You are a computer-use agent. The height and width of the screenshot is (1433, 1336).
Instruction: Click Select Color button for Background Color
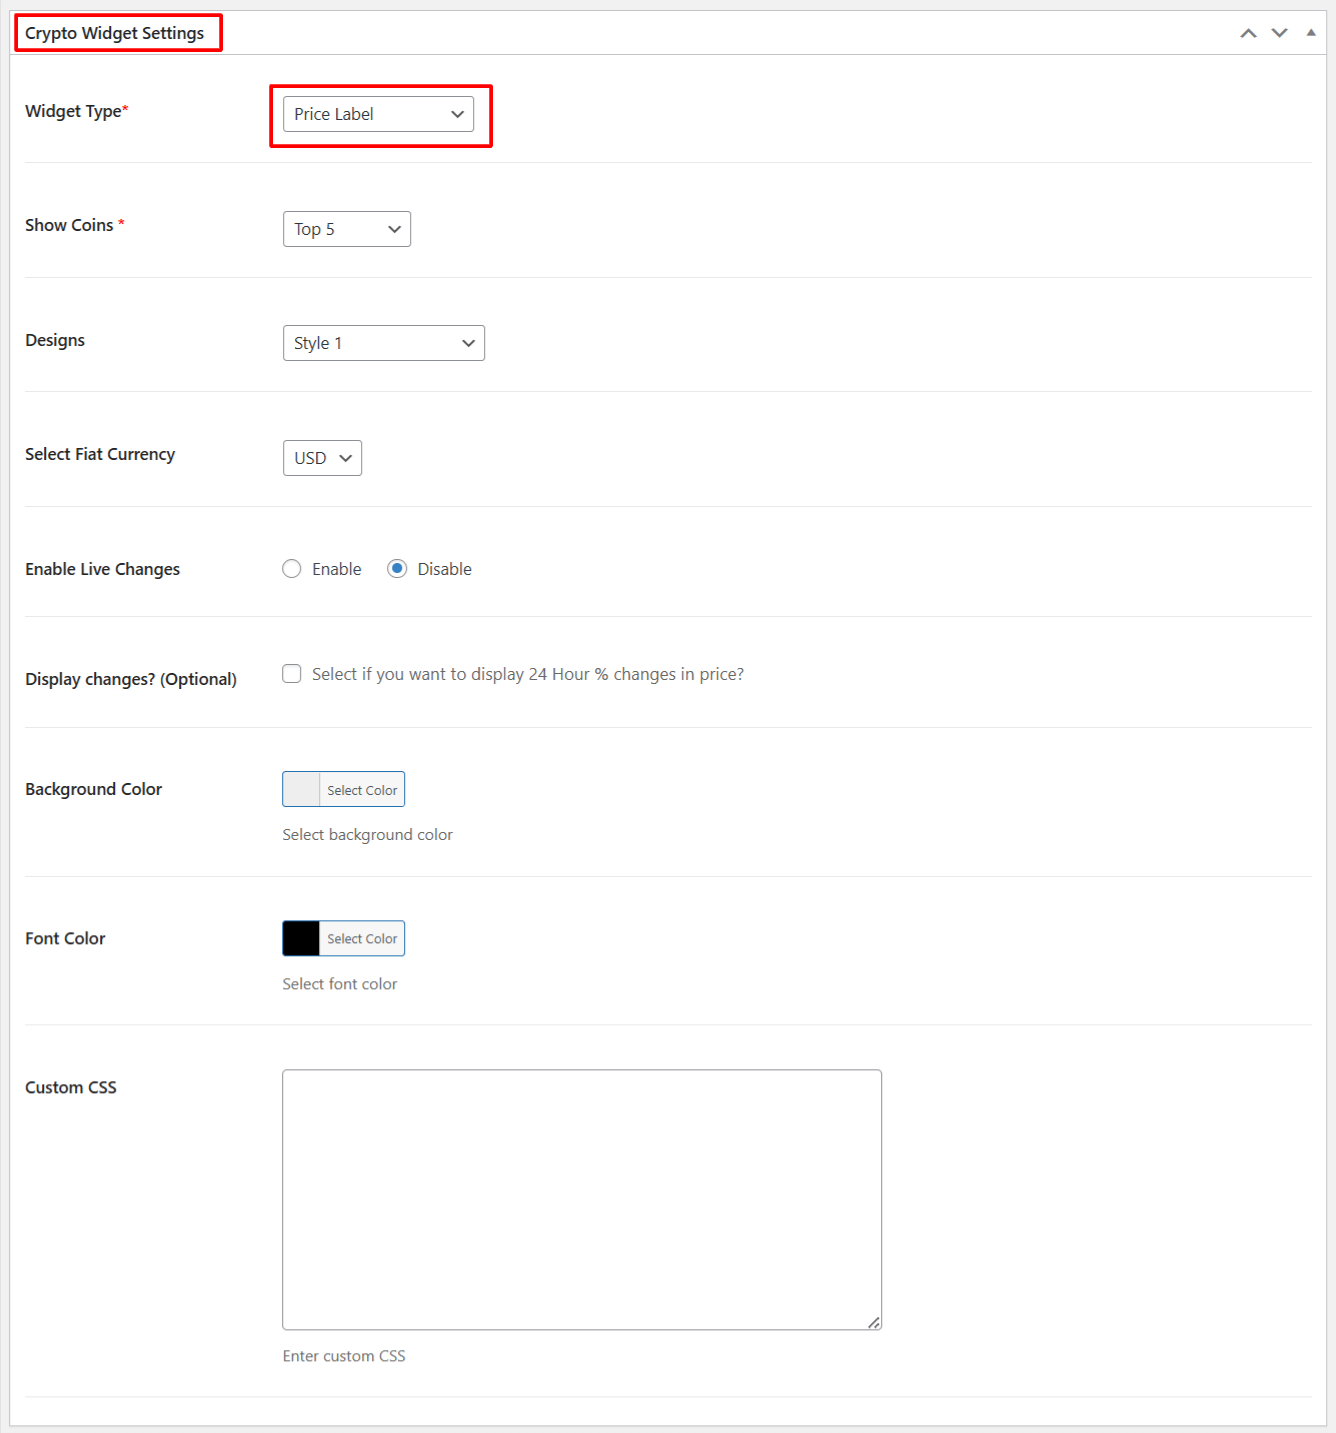[362, 790]
